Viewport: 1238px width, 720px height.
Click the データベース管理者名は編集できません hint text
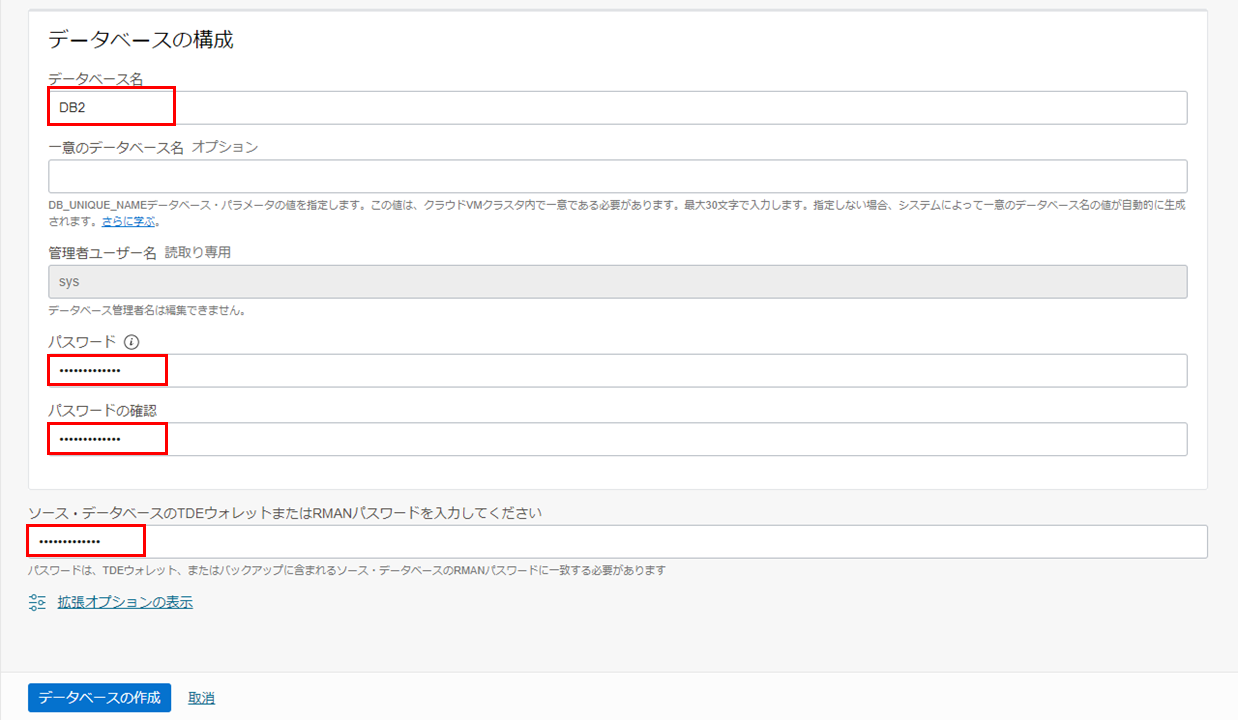click(x=147, y=310)
